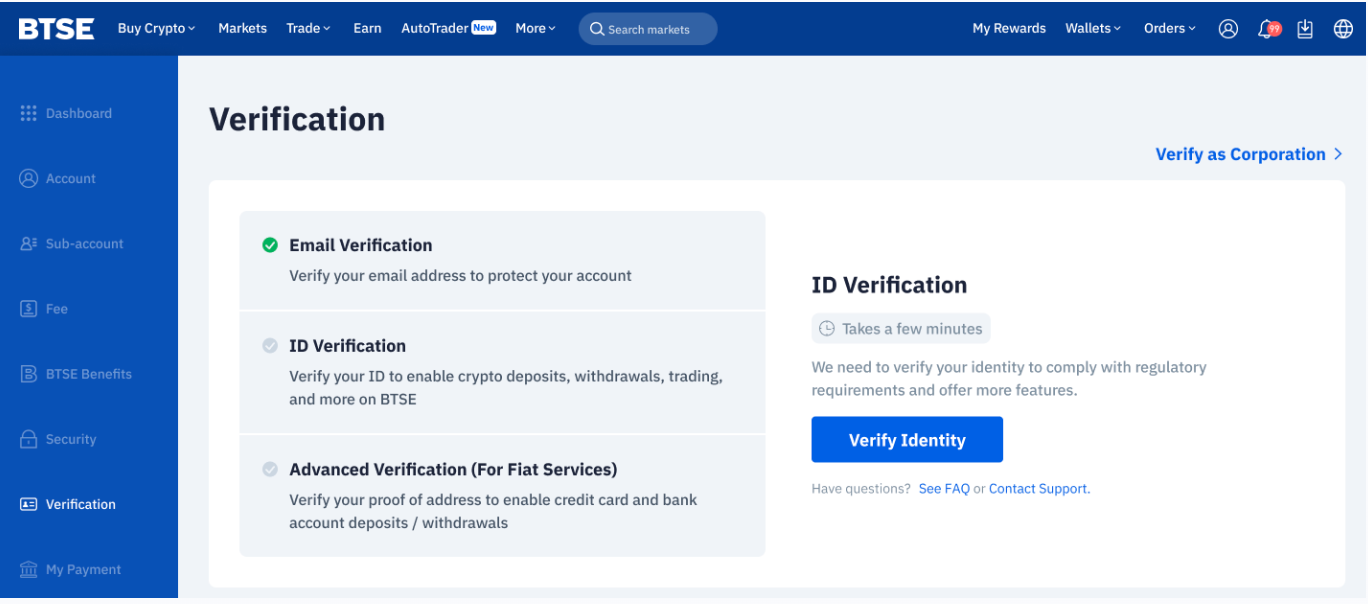Click the Fee dollar icon
The image size is (1368, 604).
point(29,308)
